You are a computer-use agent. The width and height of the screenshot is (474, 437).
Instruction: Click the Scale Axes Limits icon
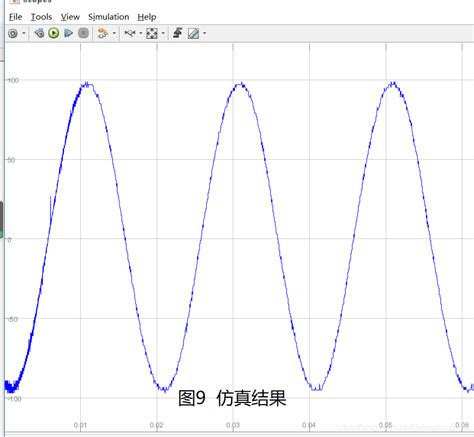152,33
